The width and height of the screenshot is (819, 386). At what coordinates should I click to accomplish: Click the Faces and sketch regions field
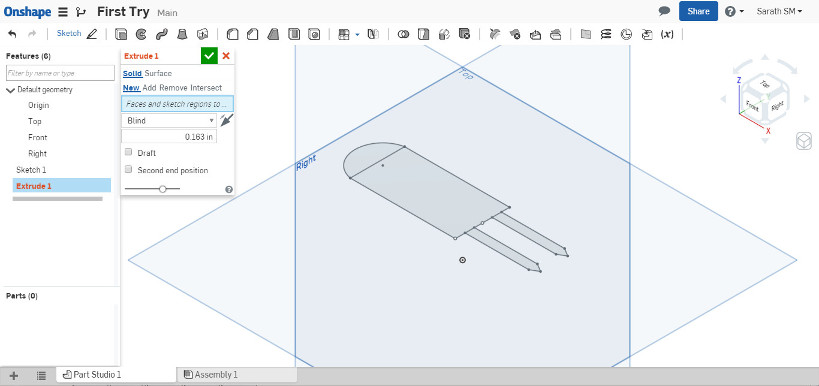(177, 104)
